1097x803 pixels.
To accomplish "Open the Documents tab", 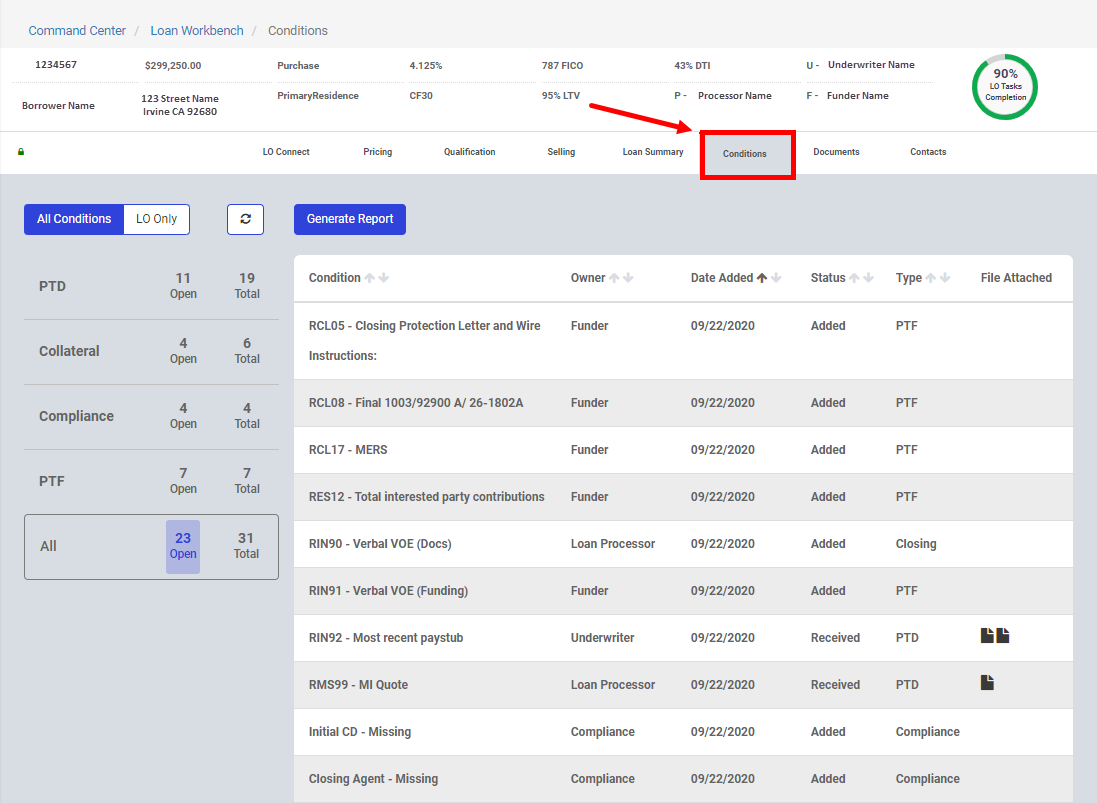I will coord(836,152).
